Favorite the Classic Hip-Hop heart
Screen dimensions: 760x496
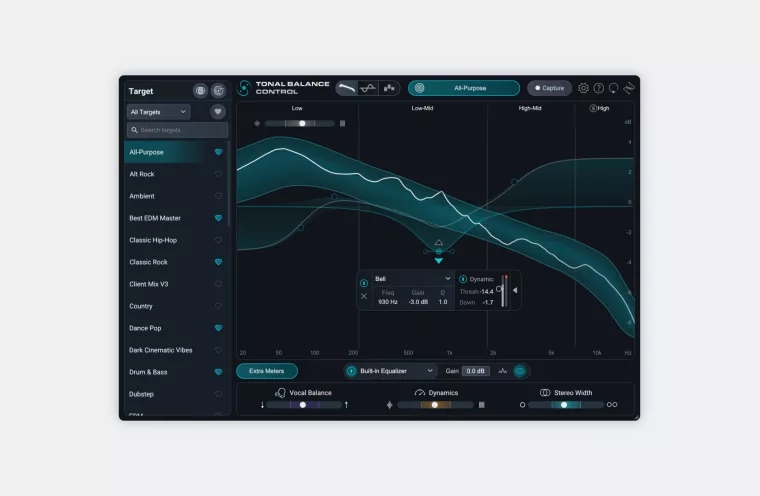[x=218, y=240]
